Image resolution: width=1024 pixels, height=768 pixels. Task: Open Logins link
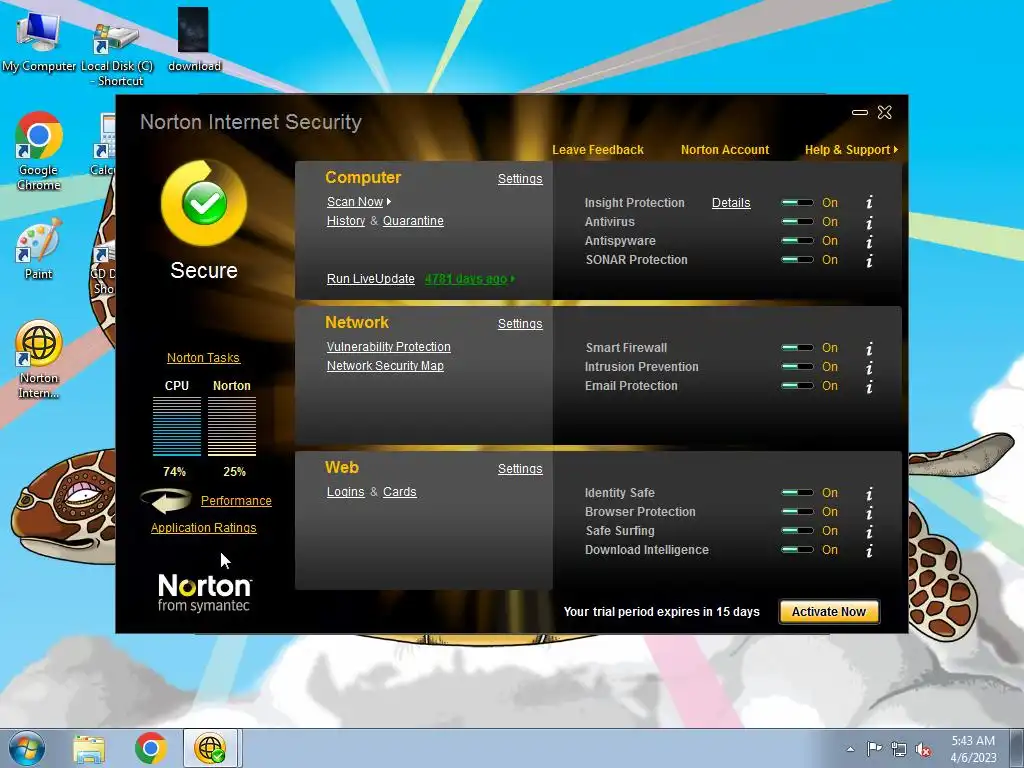click(345, 492)
